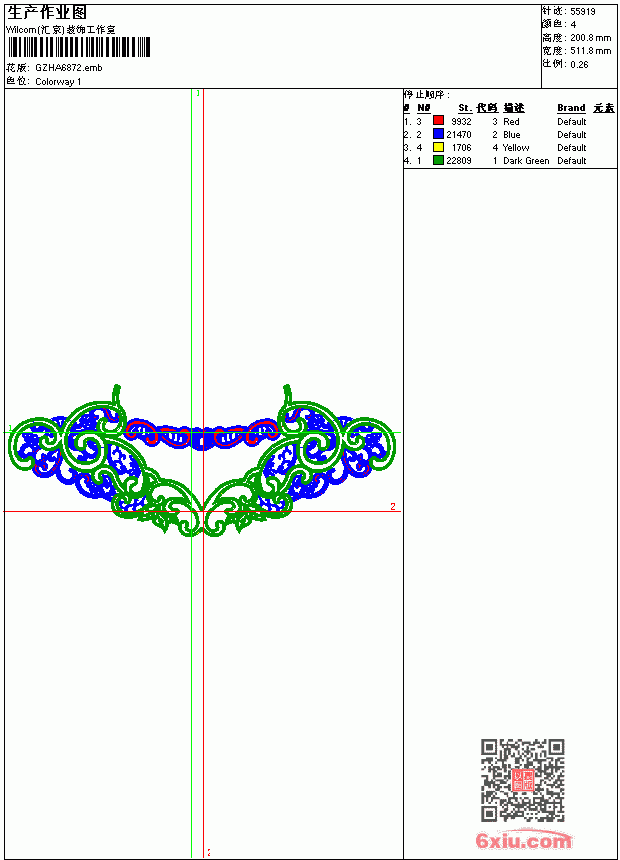Click the red color swatch in stop sequence
Image resolution: width=620 pixels, height=860 pixels.
(438, 121)
